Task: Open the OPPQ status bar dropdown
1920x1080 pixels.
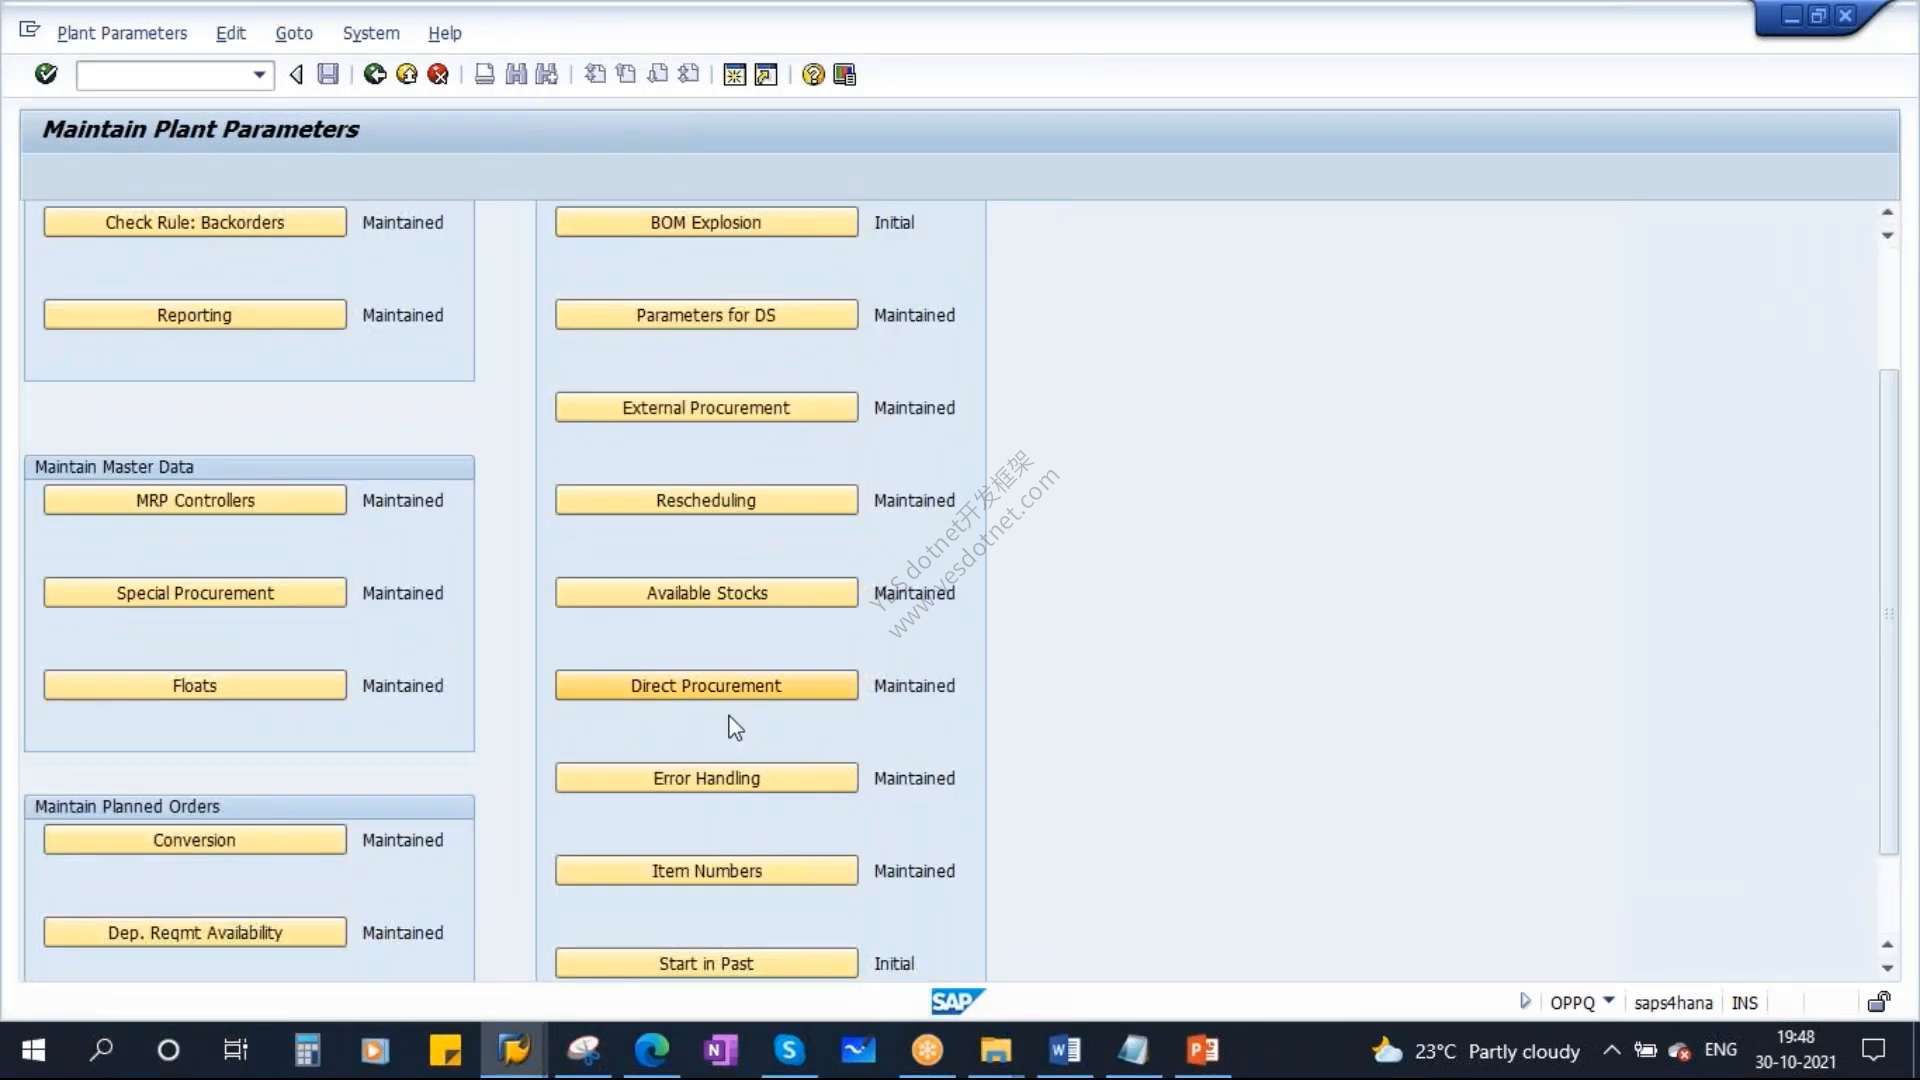Action: click(1609, 1000)
